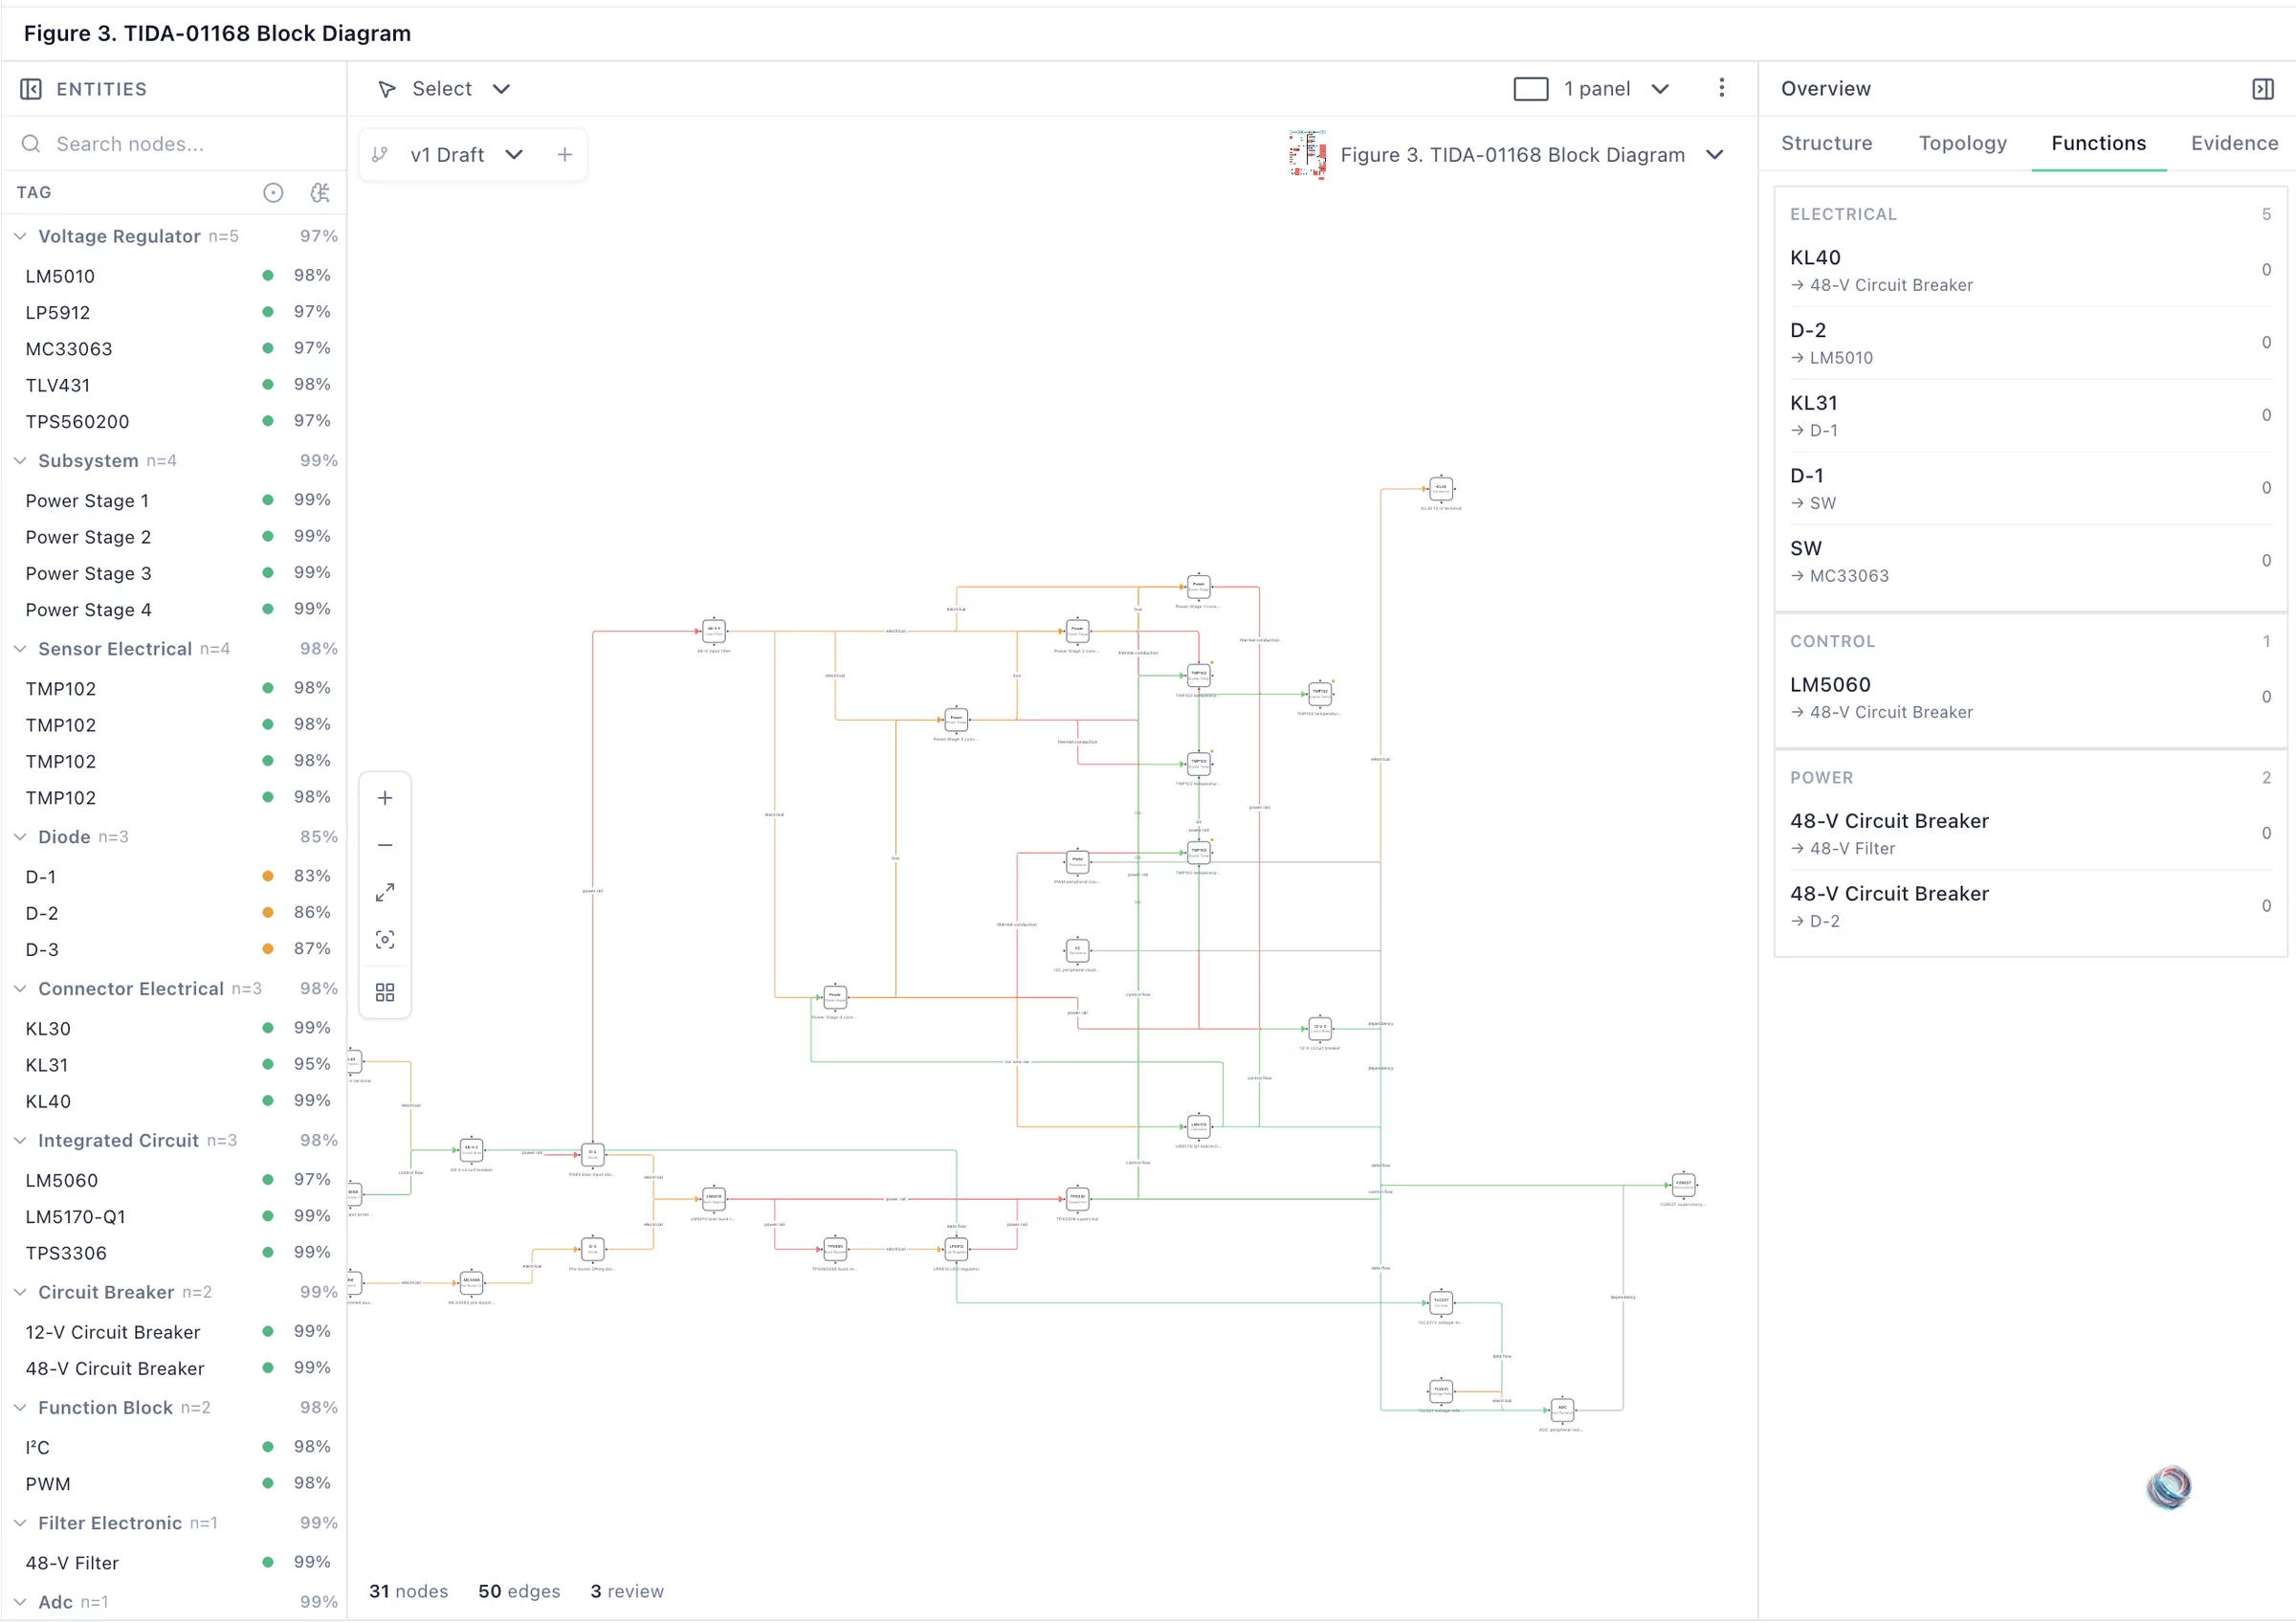Viewport: 2296px width, 1623px height.
Task: Collapse the Voltage Regulator group
Action: pyautogui.click(x=20, y=236)
